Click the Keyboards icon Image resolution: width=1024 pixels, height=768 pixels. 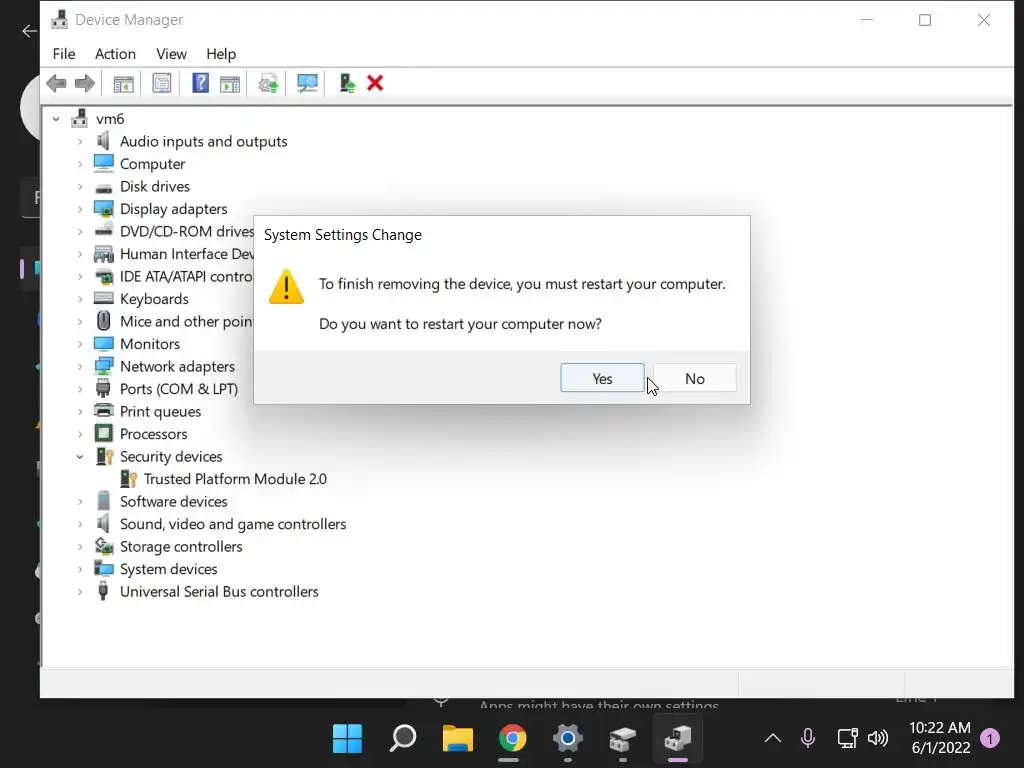[x=103, y=298]
